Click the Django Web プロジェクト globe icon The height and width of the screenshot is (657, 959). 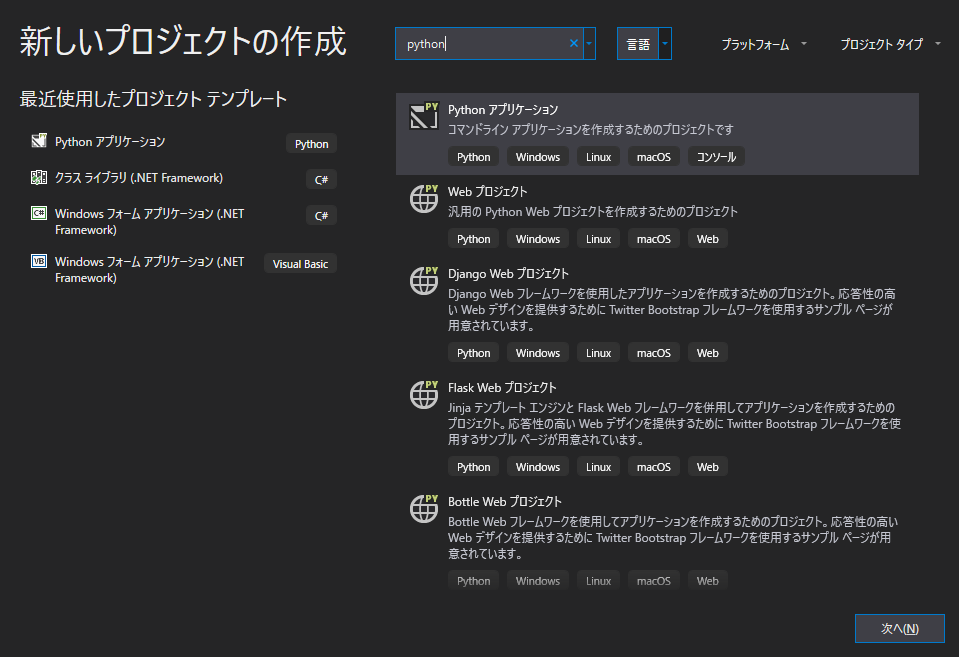(424, 280)
